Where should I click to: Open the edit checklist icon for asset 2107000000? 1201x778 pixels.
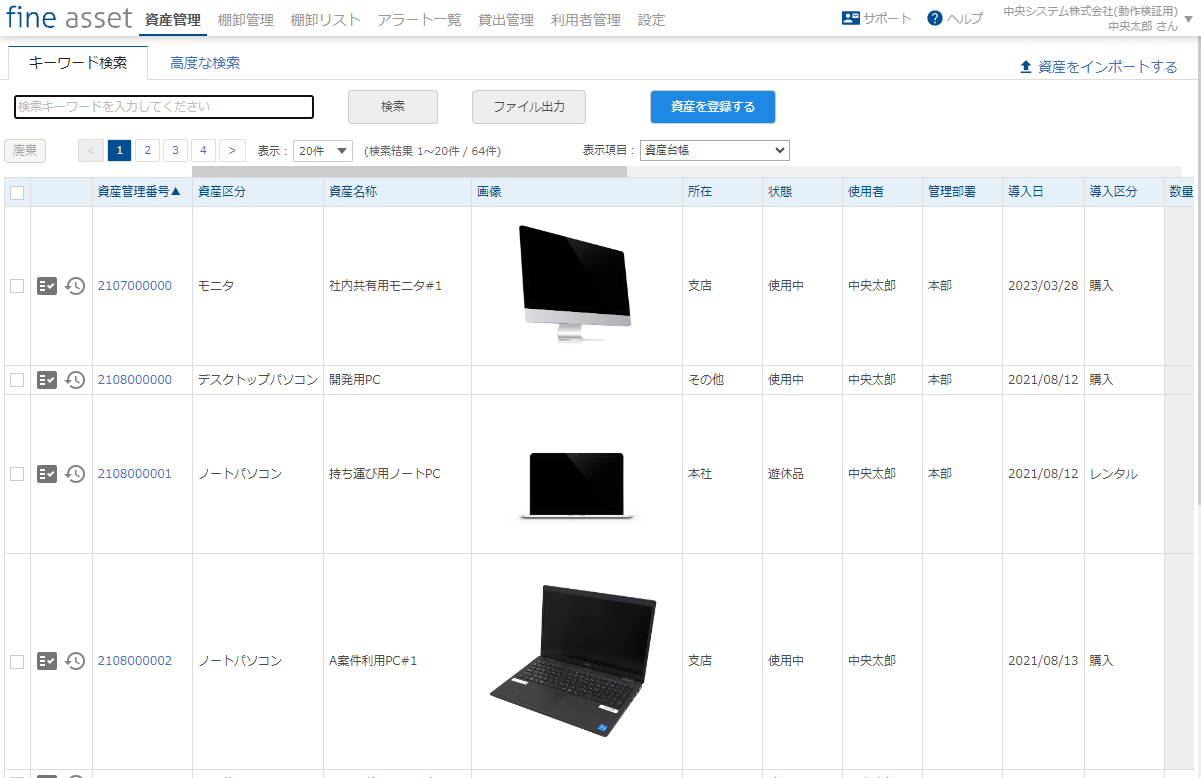click(46, 285)
